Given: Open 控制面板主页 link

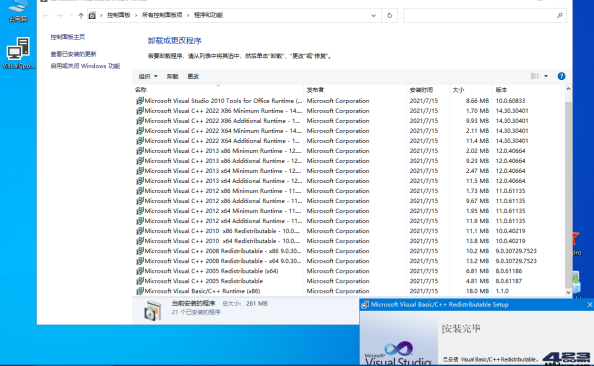Looking at the screenshot, I should tap(68, 37).
